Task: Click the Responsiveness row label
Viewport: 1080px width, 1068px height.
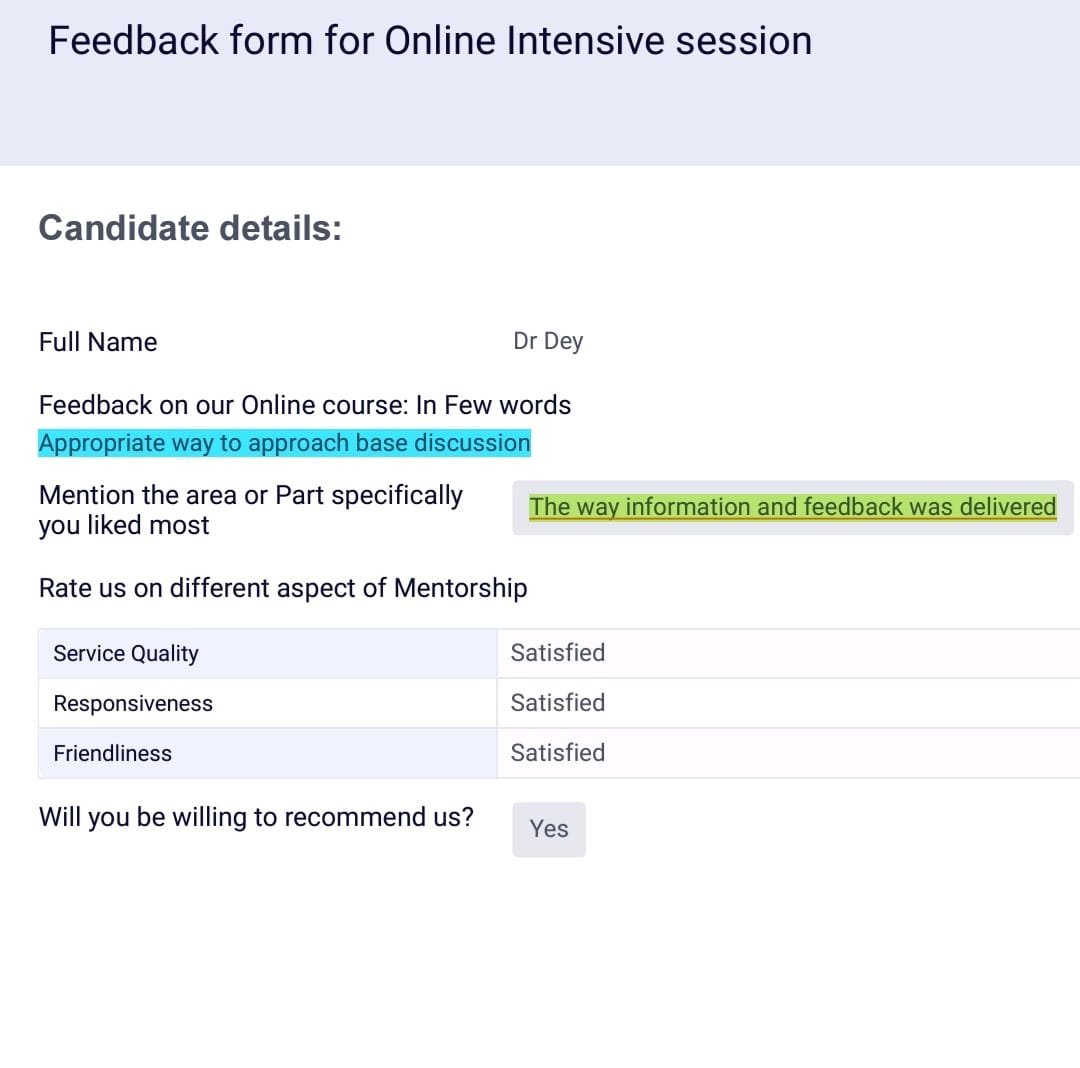Action: (x=133, y=703)
